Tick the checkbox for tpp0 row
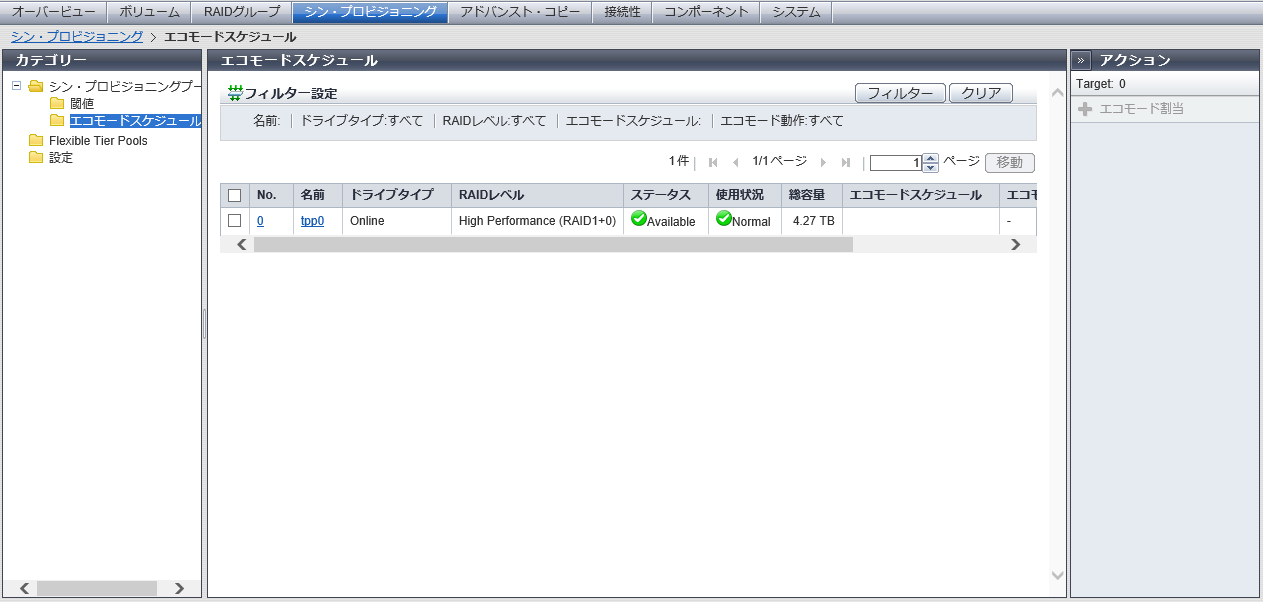1263x602 pixels. pos(235,221)
